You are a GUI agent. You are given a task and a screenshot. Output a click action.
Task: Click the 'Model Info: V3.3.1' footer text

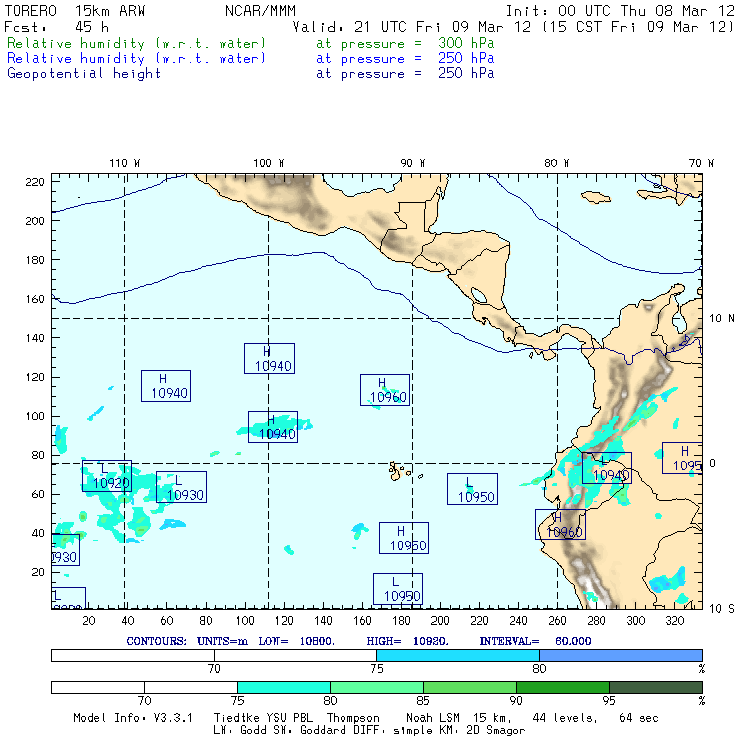133,718
